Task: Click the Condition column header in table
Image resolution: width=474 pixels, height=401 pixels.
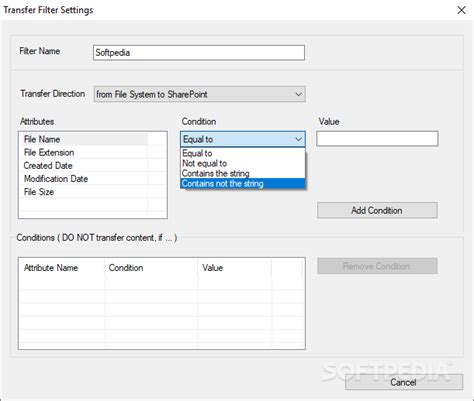Action: (151, 268)
